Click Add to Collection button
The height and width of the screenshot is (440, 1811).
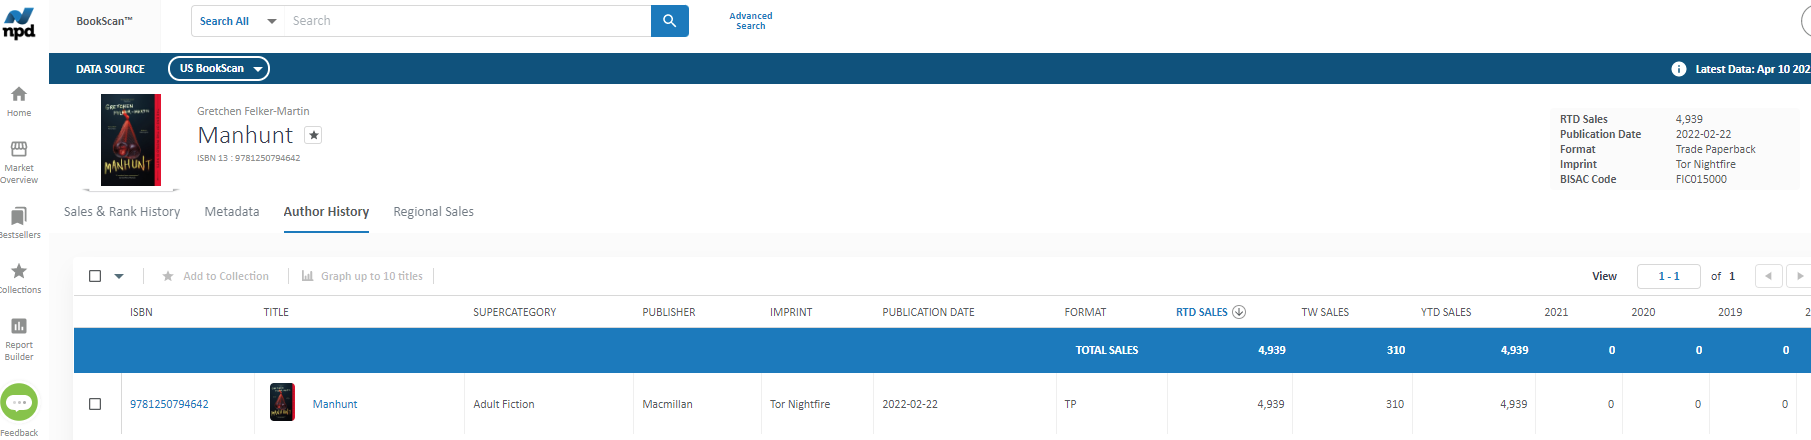(216, 276)
